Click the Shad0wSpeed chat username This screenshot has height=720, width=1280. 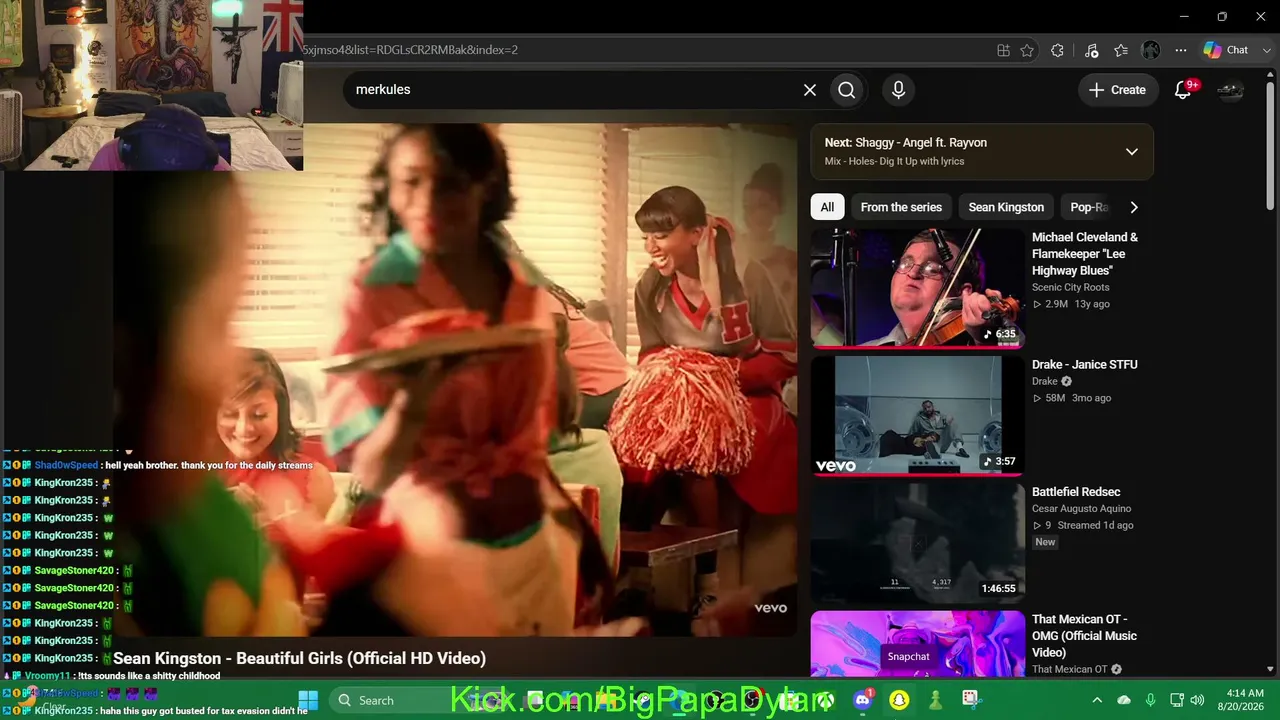[66, 465]
